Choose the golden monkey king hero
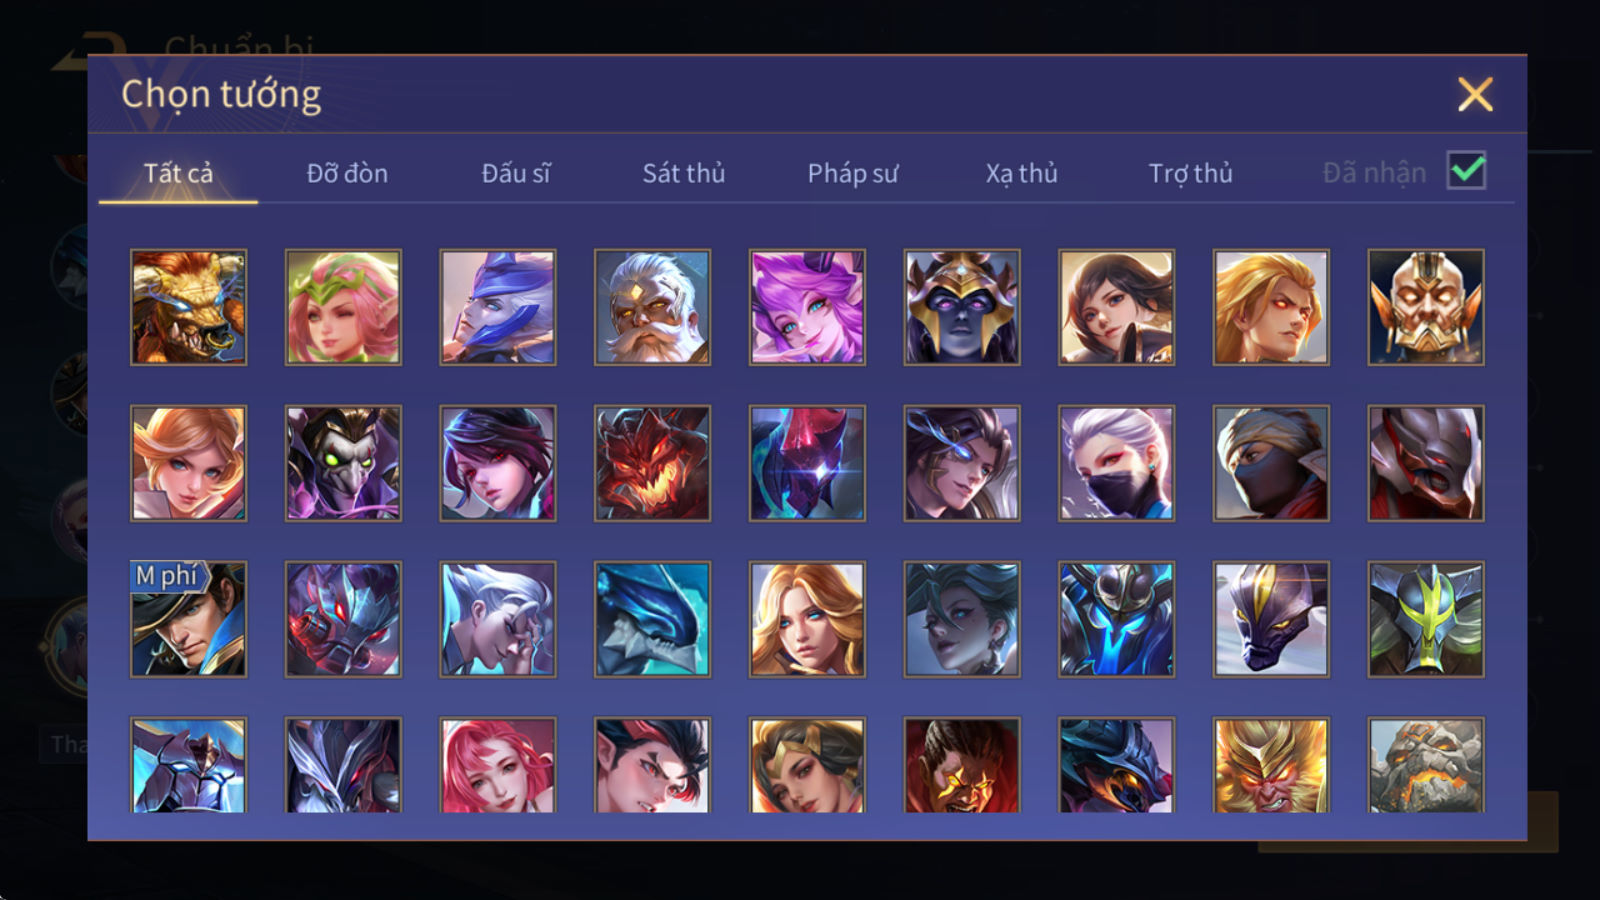The image size is (1600, 900). (1271, 765)
